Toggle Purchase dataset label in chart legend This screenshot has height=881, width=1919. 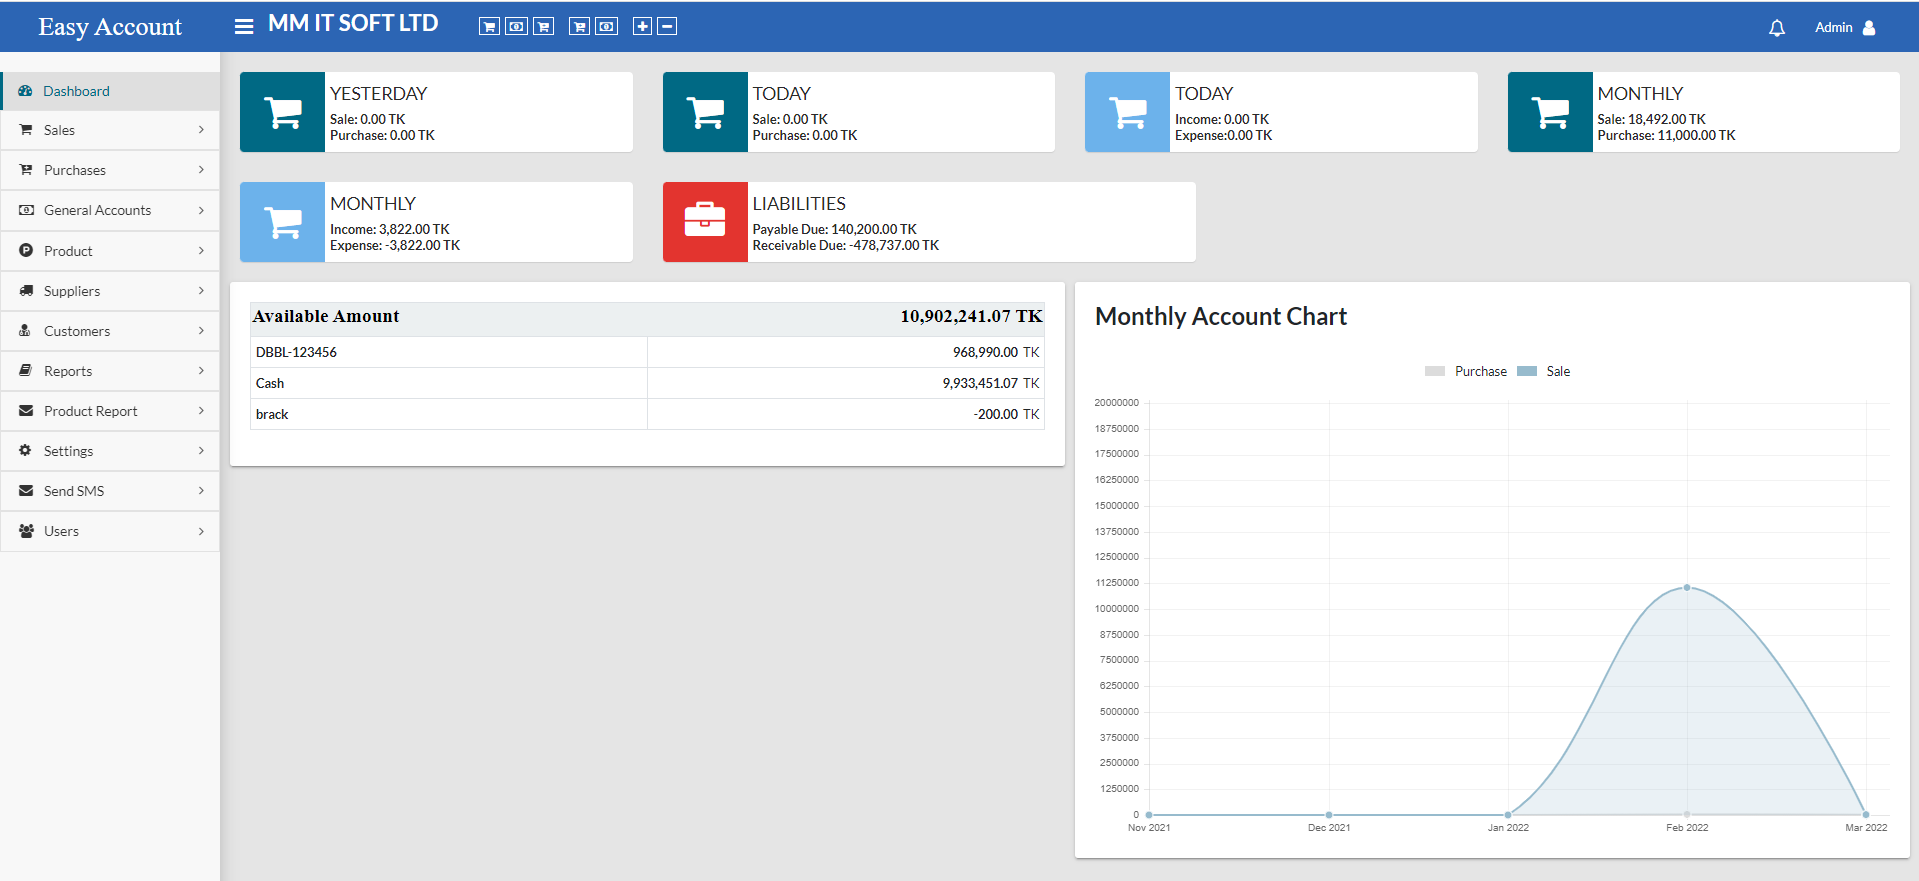[x=1480, y=371]
